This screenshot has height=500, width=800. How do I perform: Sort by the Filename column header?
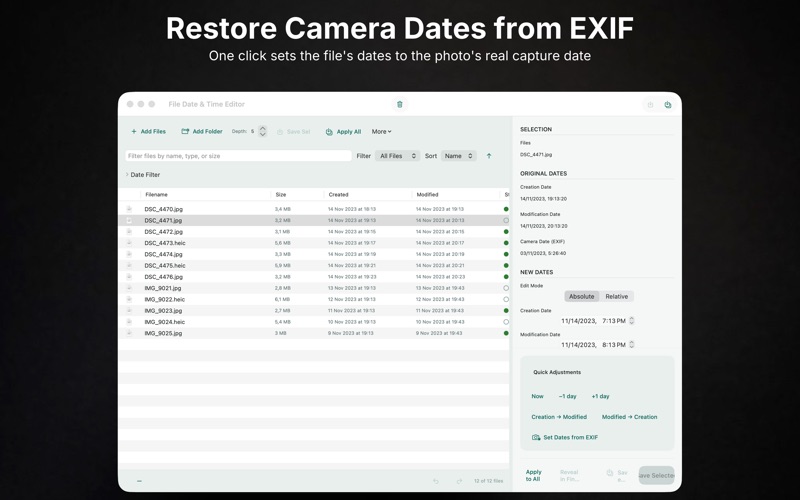tap(156, 194)
